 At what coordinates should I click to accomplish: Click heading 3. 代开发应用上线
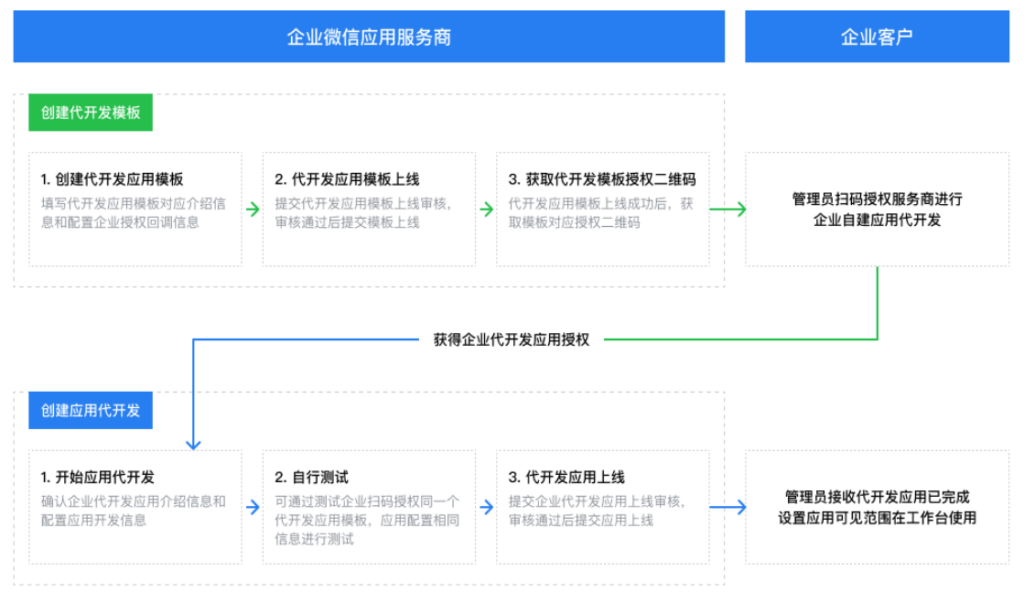click(x=566, y=477)
